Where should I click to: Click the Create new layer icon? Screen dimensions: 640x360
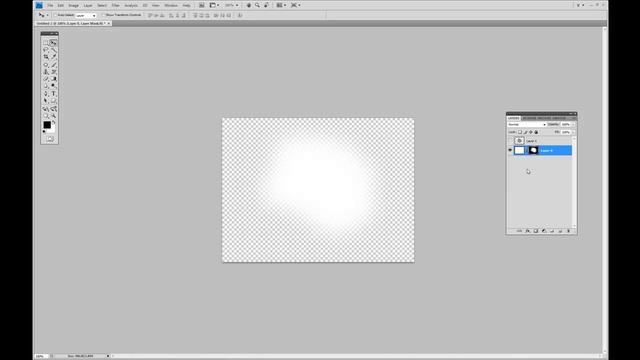pos(560,231)
